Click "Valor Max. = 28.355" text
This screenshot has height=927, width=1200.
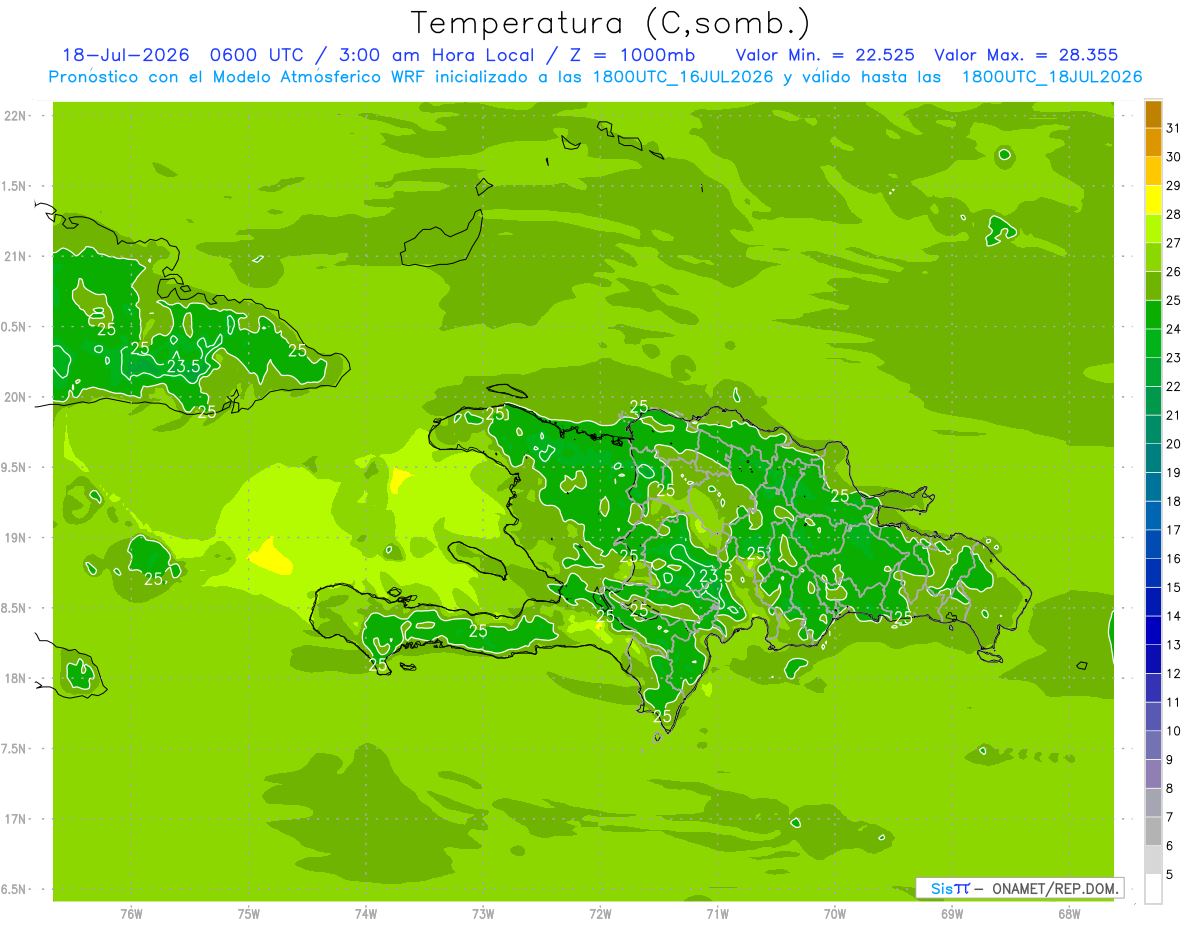pyautogui.click(x=1026, y=55)
